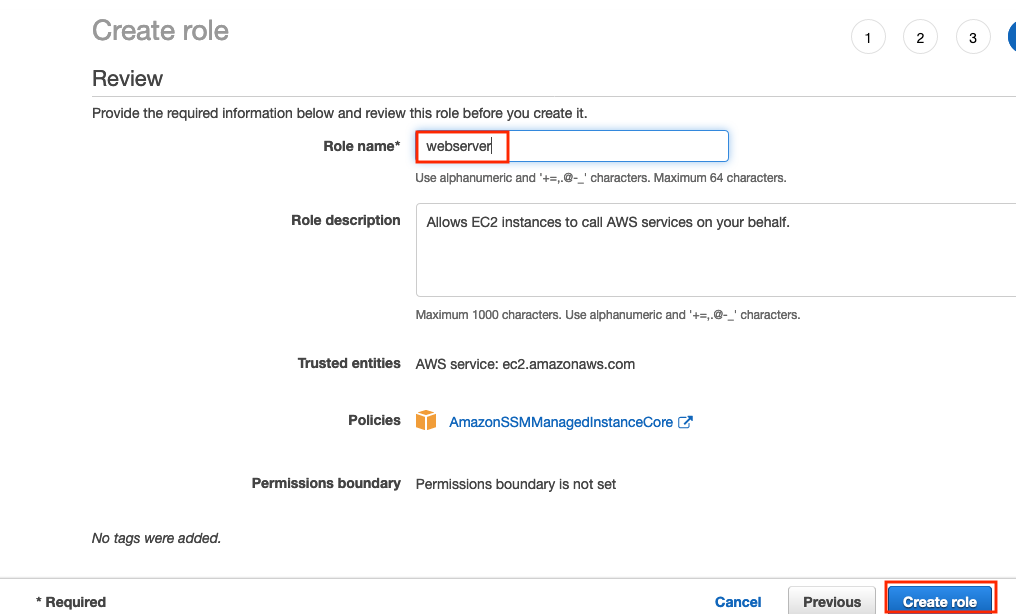Click the Review section heading
Image resolution: width=1016 pixels, height=614 pixels.
pyautogui.click(x=127, y=78)
